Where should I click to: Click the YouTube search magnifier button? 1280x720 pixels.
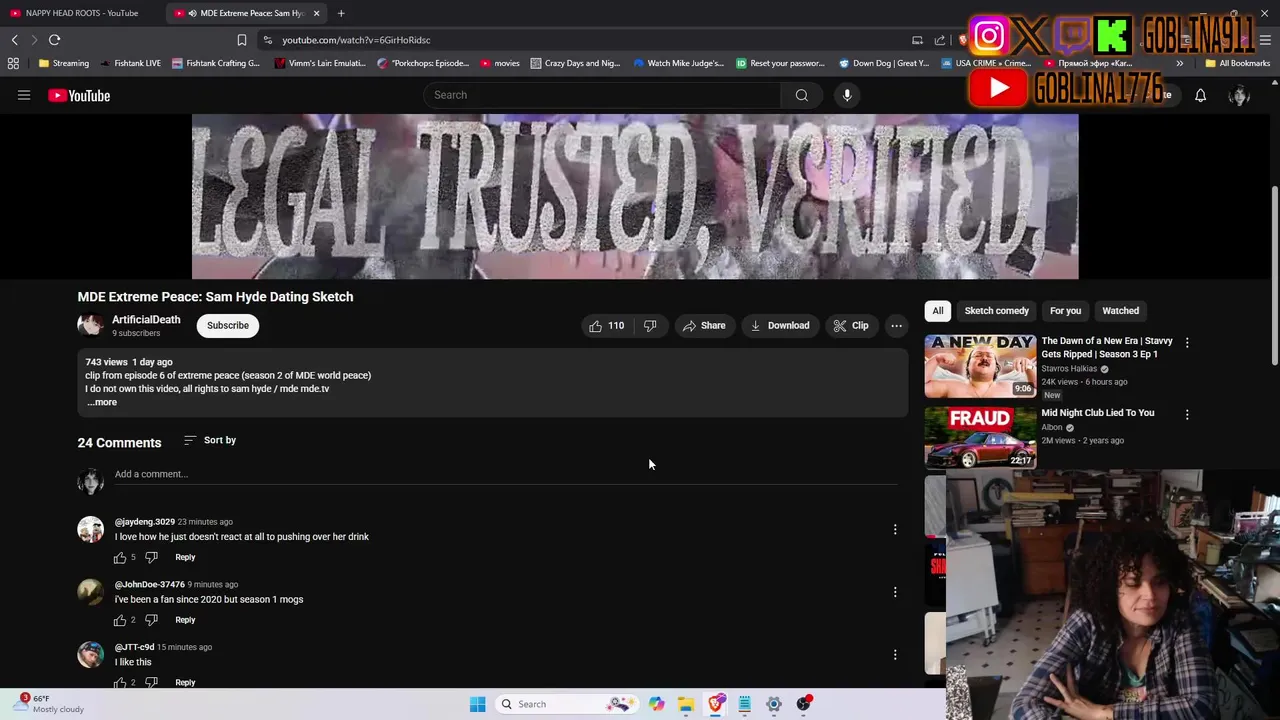pos(801,95)
